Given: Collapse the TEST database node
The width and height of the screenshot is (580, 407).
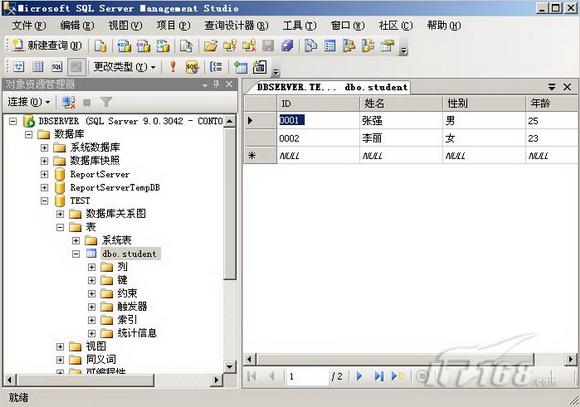Looking at the screenshot, I should (44, 201).
